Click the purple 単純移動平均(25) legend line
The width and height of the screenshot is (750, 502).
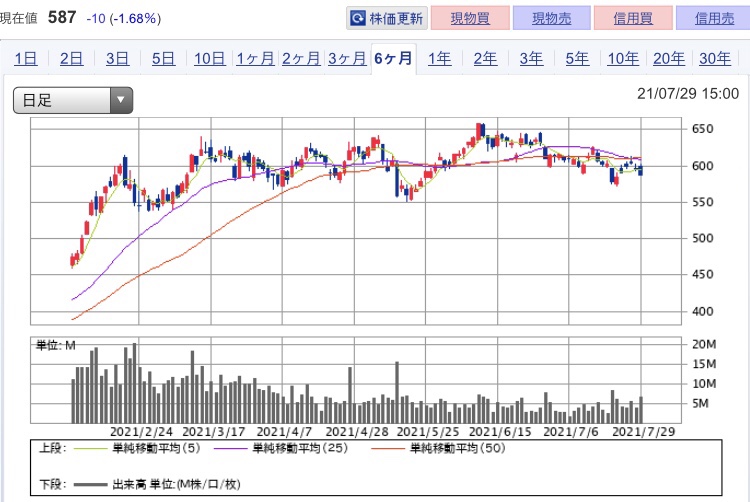click(x=230, y=448)
